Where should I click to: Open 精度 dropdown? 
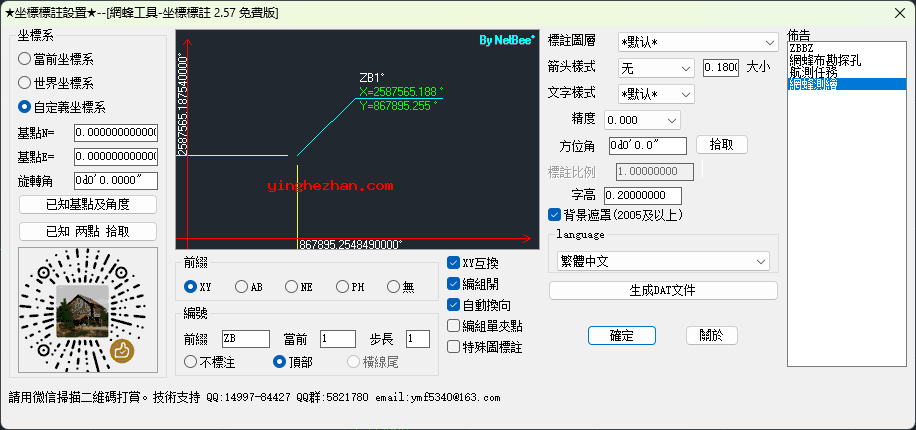[643, 120]
